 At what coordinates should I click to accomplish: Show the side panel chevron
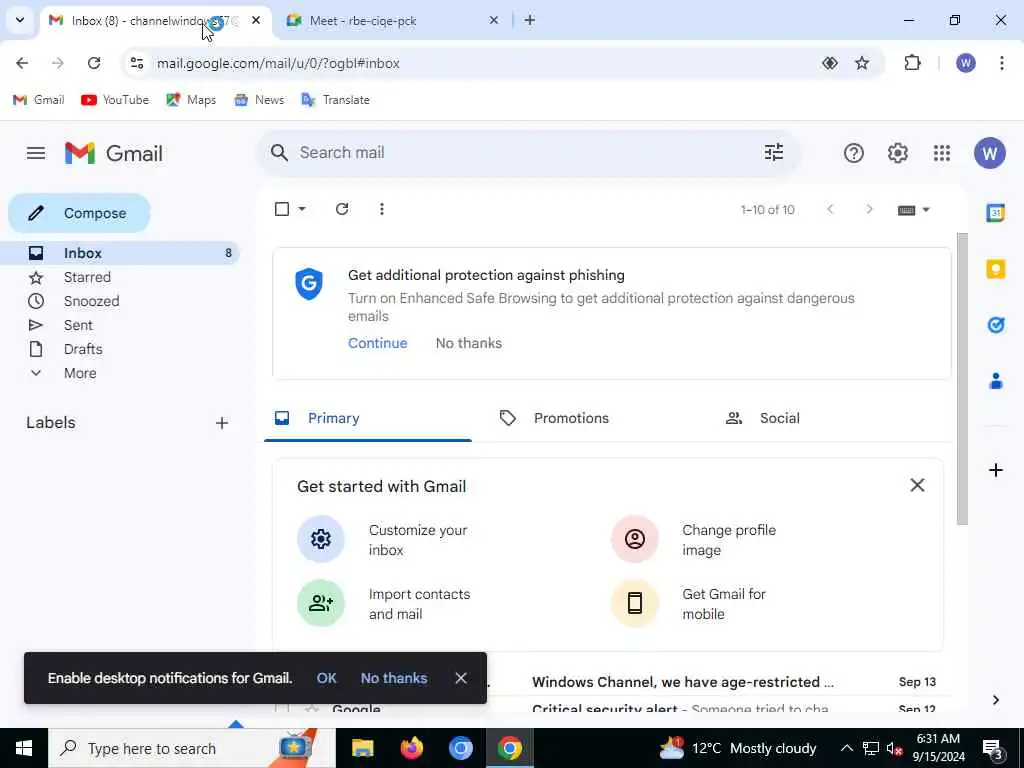[x=995, y=700]
